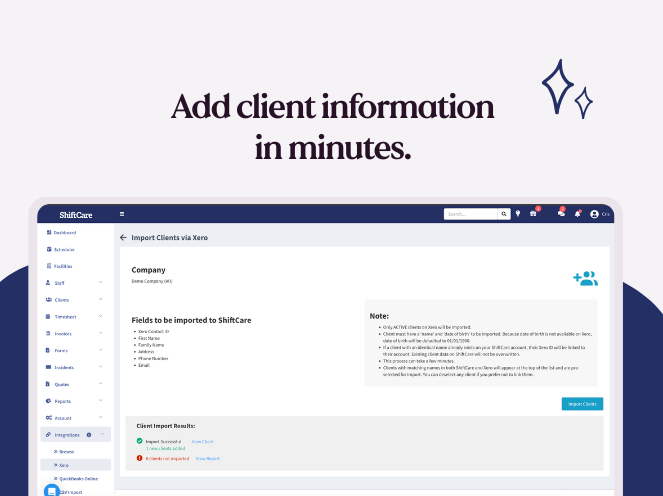Image resolution: width=663 pixels, height=496 pixels.
Task: Click the Reports chart icon
Action: pyautogui.click(x=48, y=401)
